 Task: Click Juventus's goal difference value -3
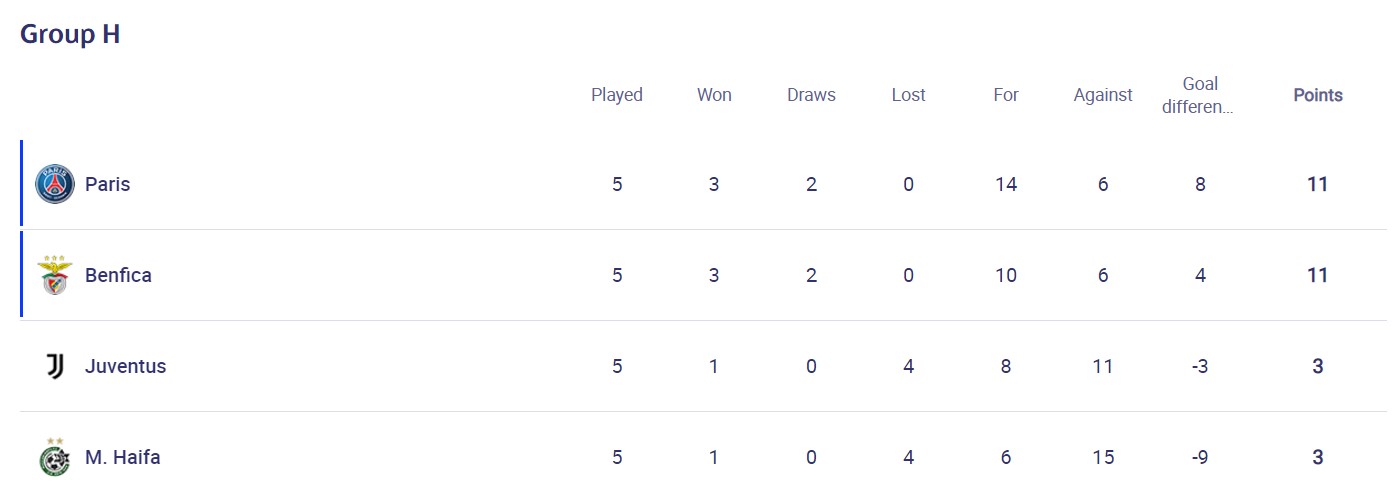pos(1199,367)
